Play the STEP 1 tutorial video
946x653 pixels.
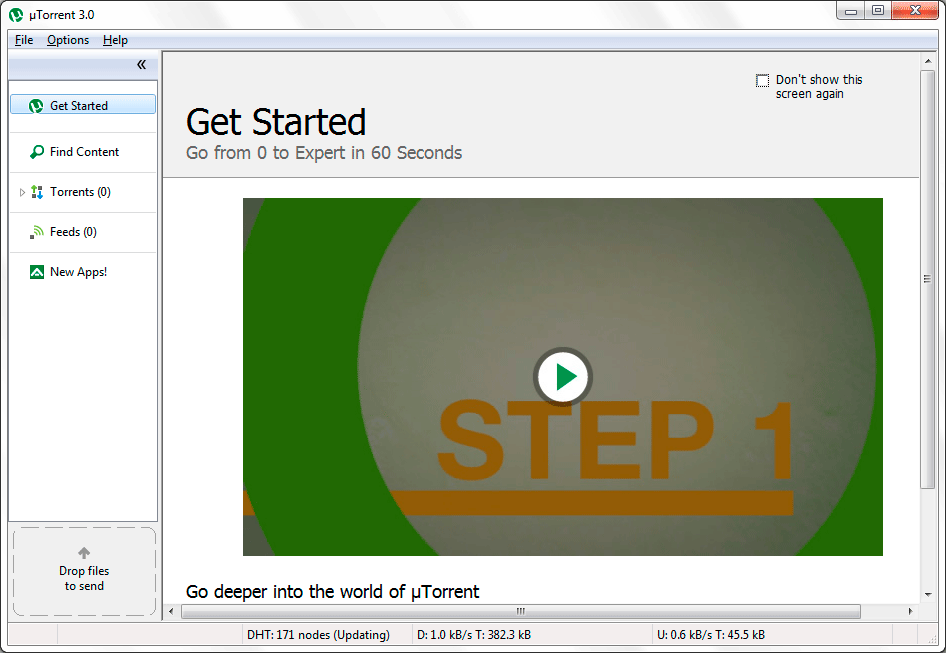coord(563,377)
